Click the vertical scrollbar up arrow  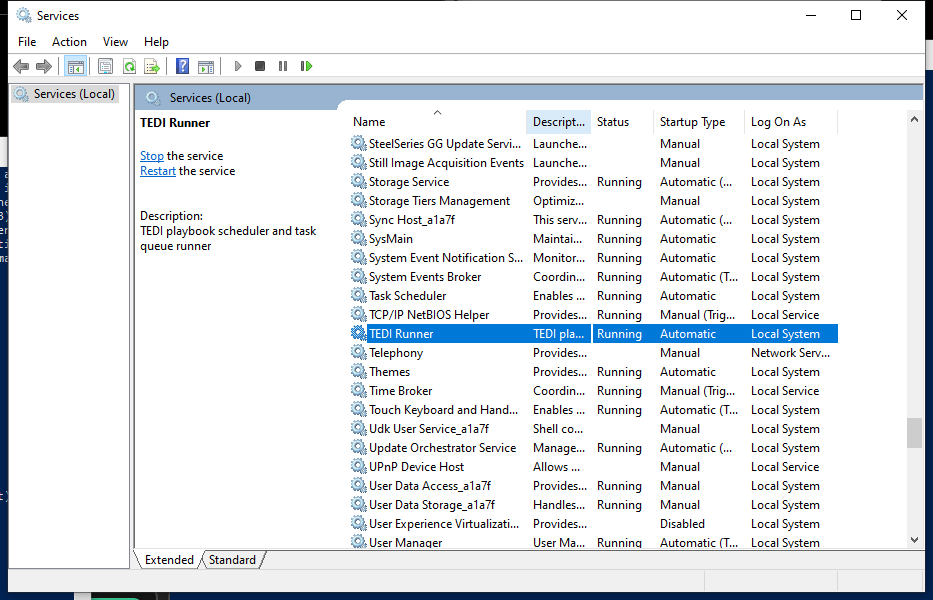pyautogui.click(x=915, y=120)
